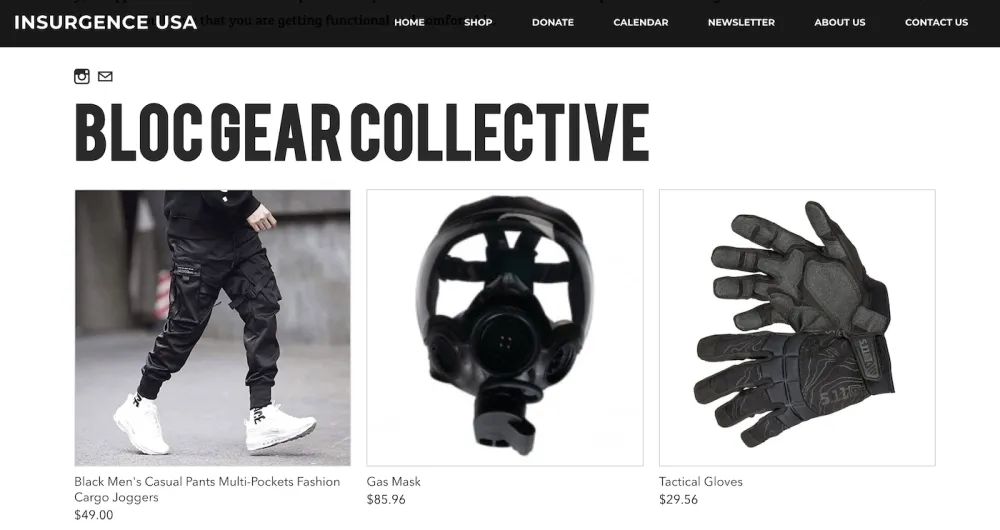Open the CALENDAR page

640,22
